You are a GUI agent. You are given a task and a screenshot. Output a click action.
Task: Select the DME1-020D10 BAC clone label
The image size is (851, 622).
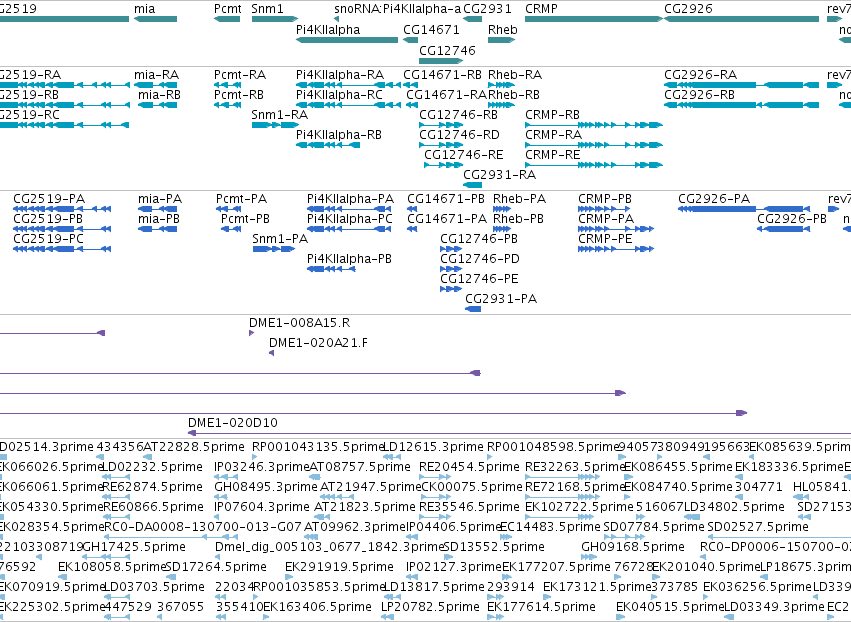pos(233,423)
